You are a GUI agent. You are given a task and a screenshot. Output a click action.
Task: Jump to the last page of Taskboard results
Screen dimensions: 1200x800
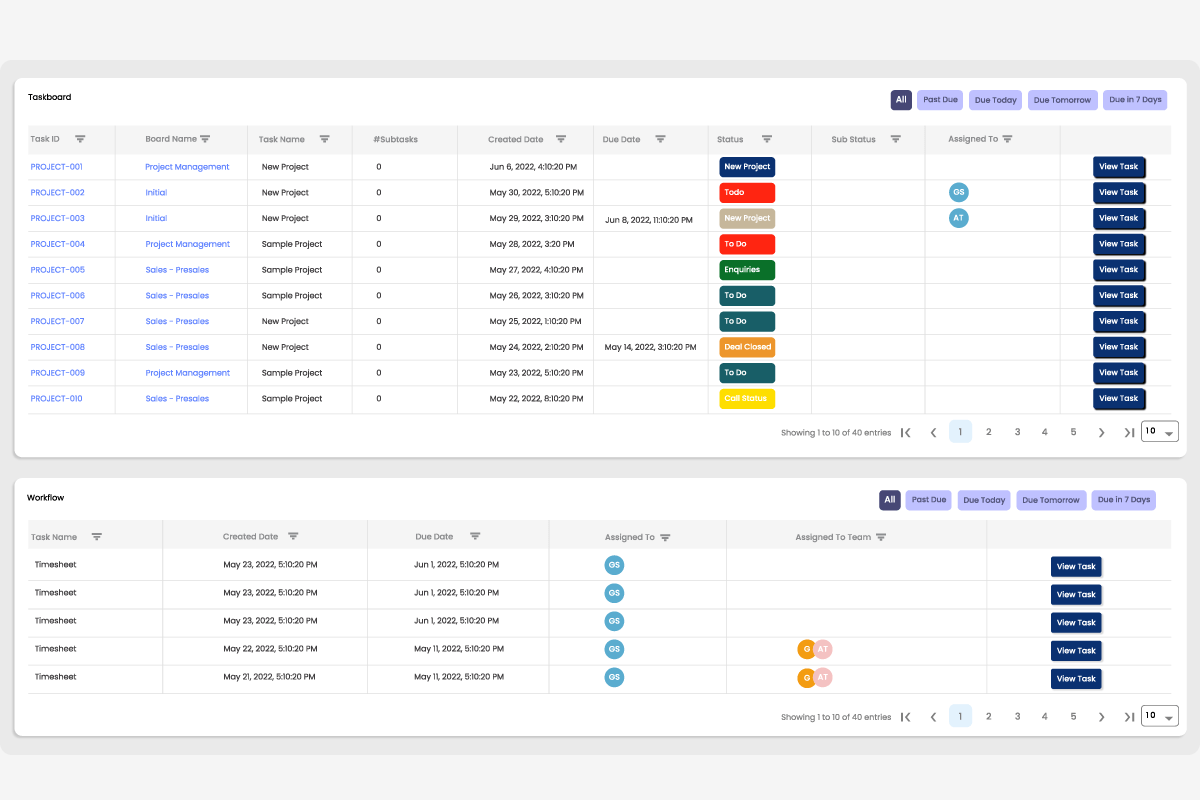click(x=1129, y=431)
